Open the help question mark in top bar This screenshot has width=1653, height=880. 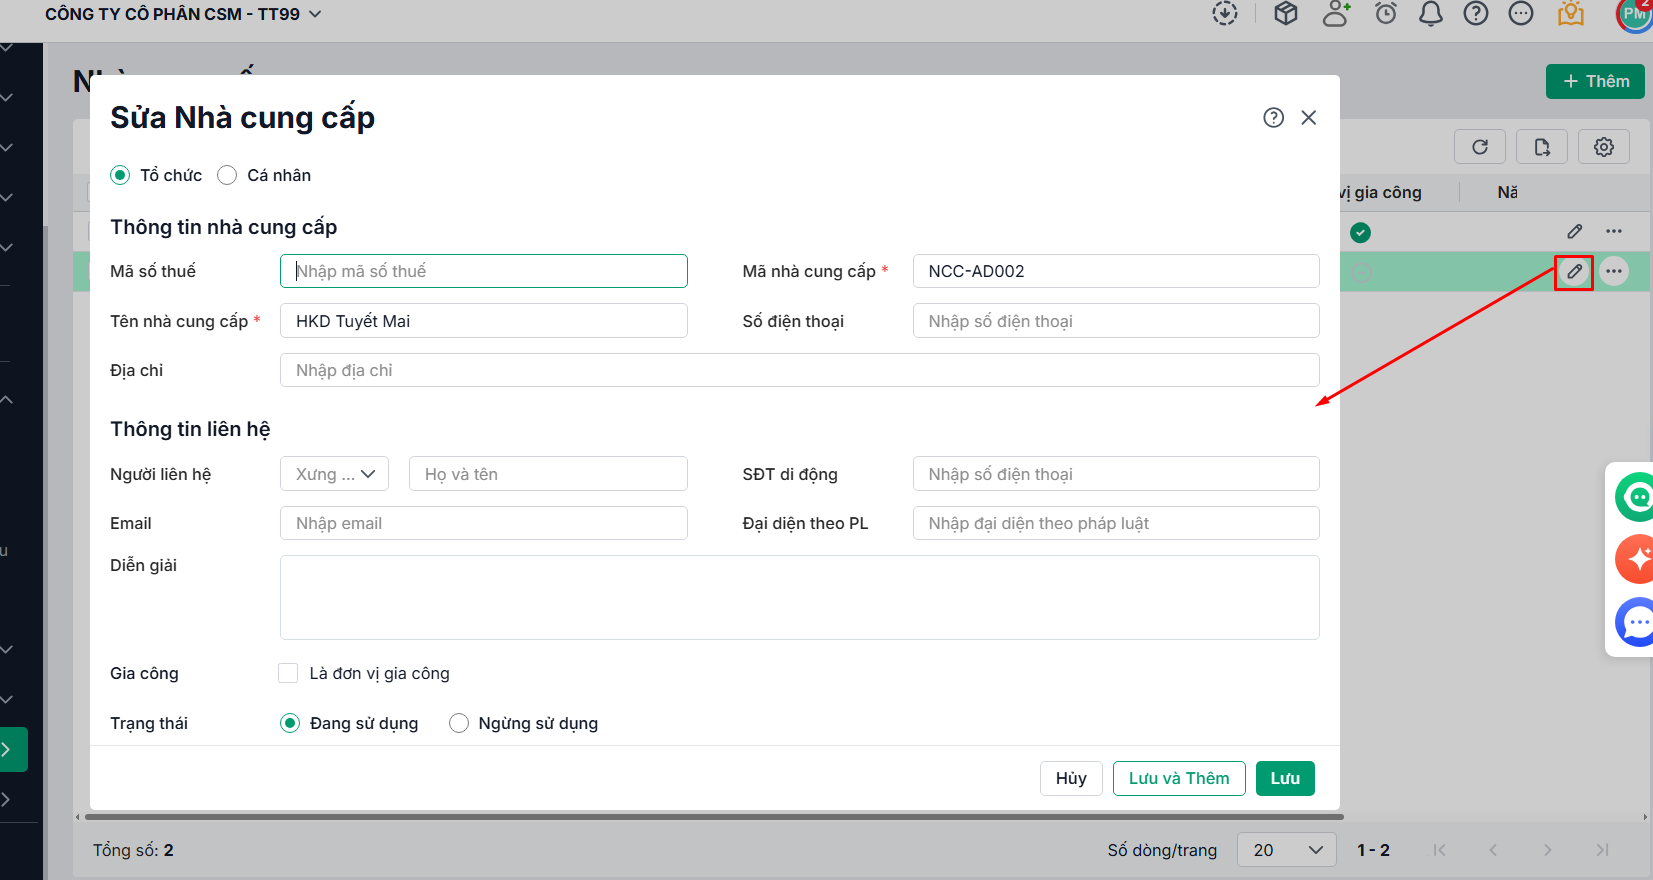click(1476, 14)
